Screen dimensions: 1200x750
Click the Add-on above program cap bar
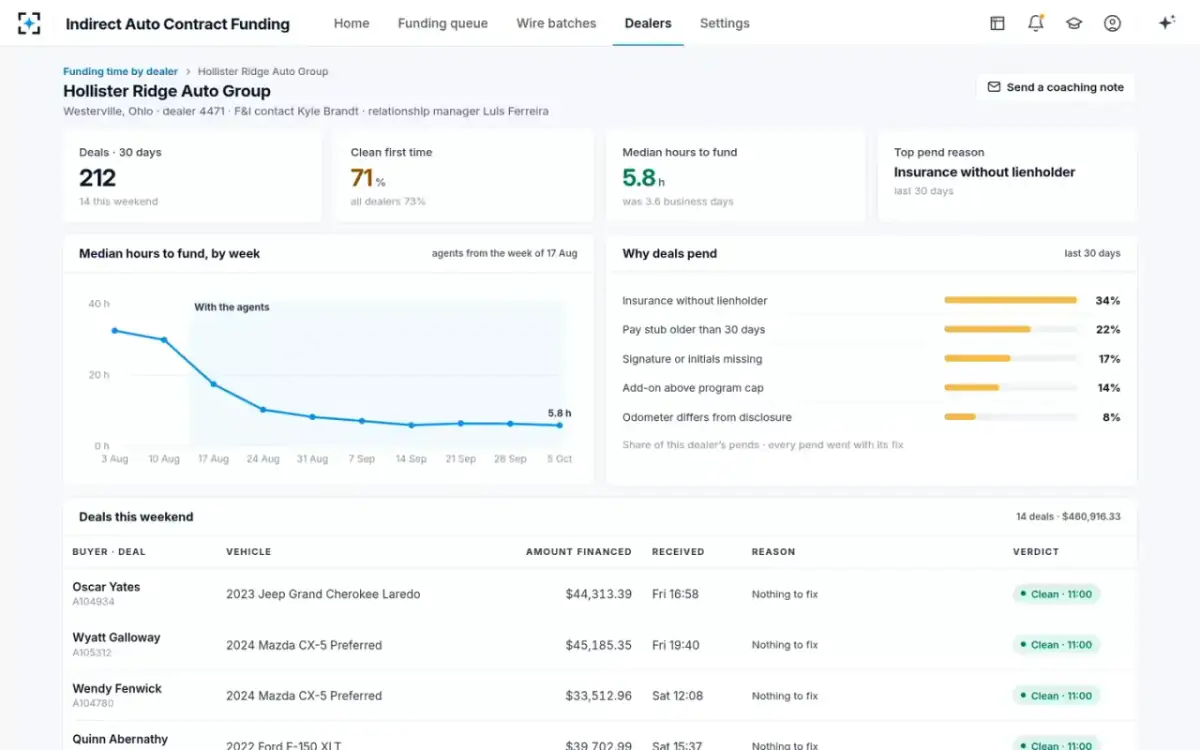click(x=1010, y=387)
